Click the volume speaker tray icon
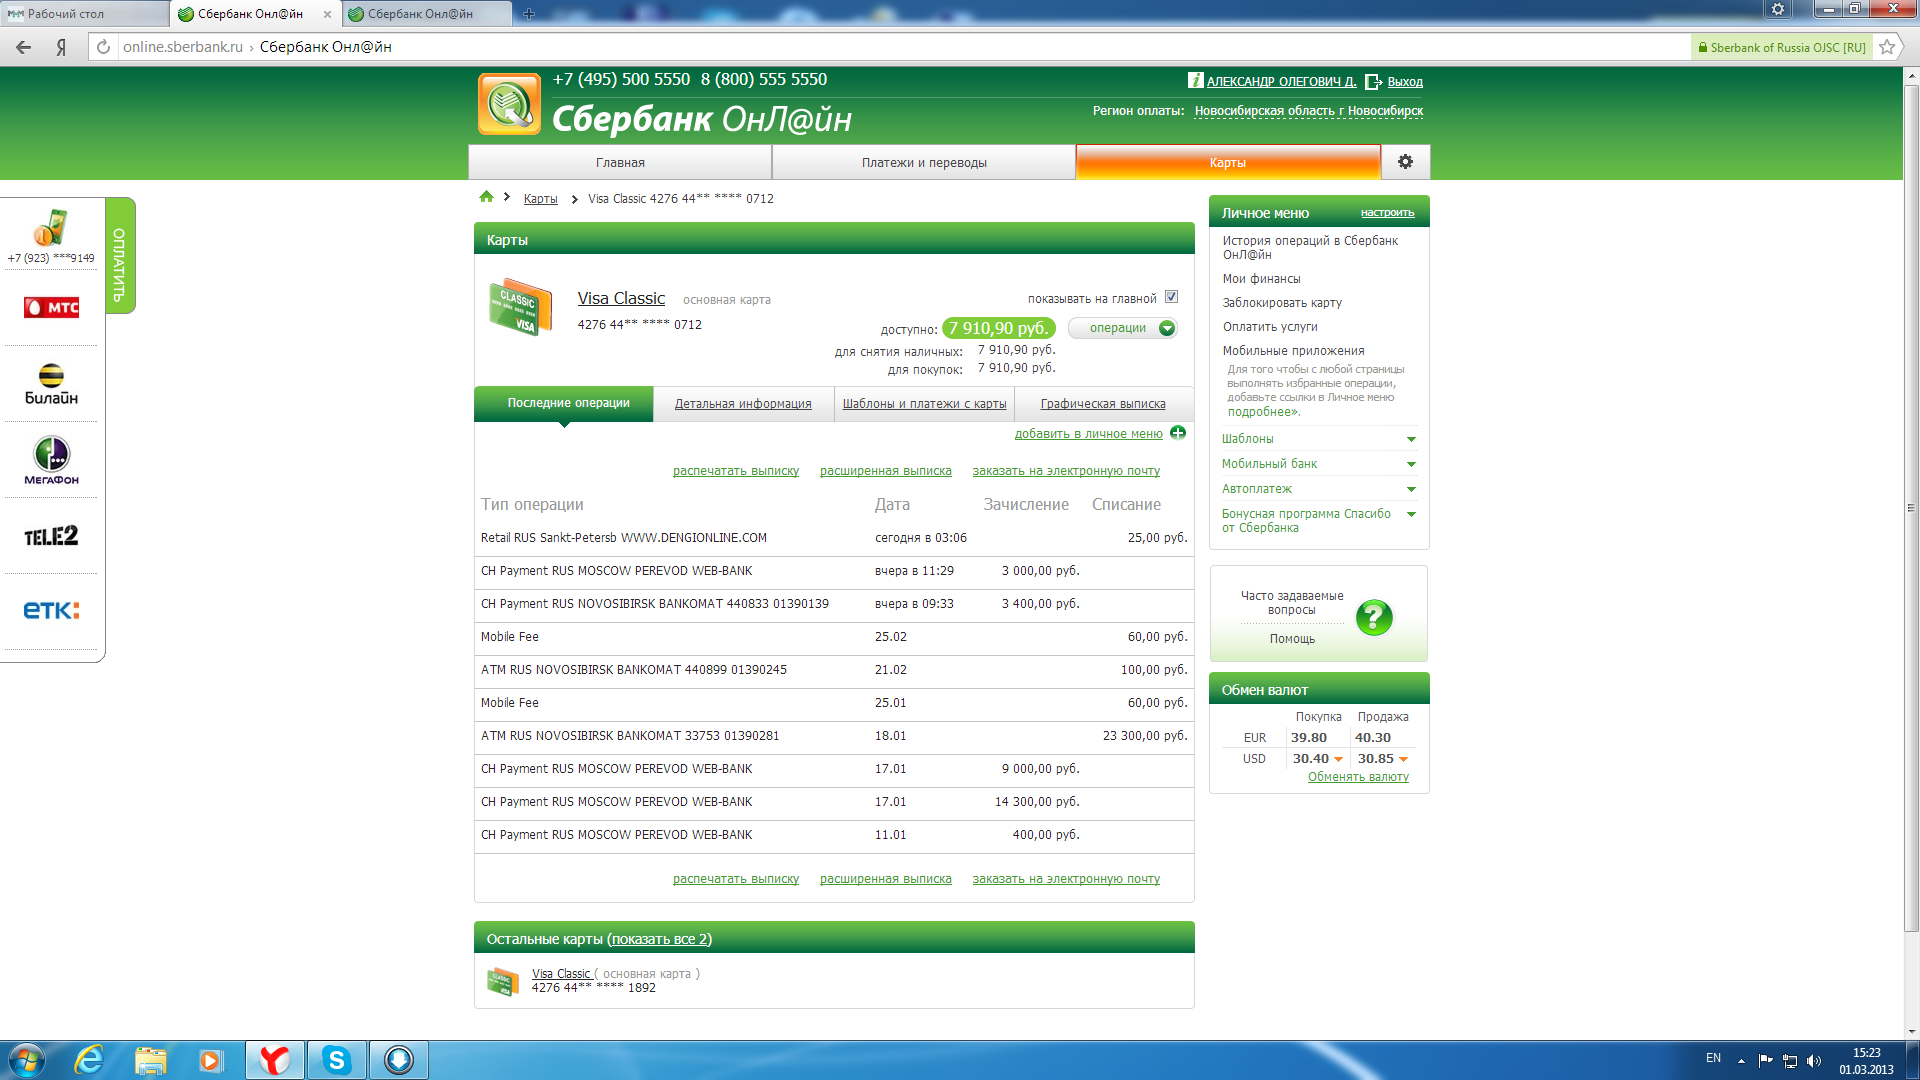The width and height of the screenshot is (1920, 1080). point(1814,1061)
